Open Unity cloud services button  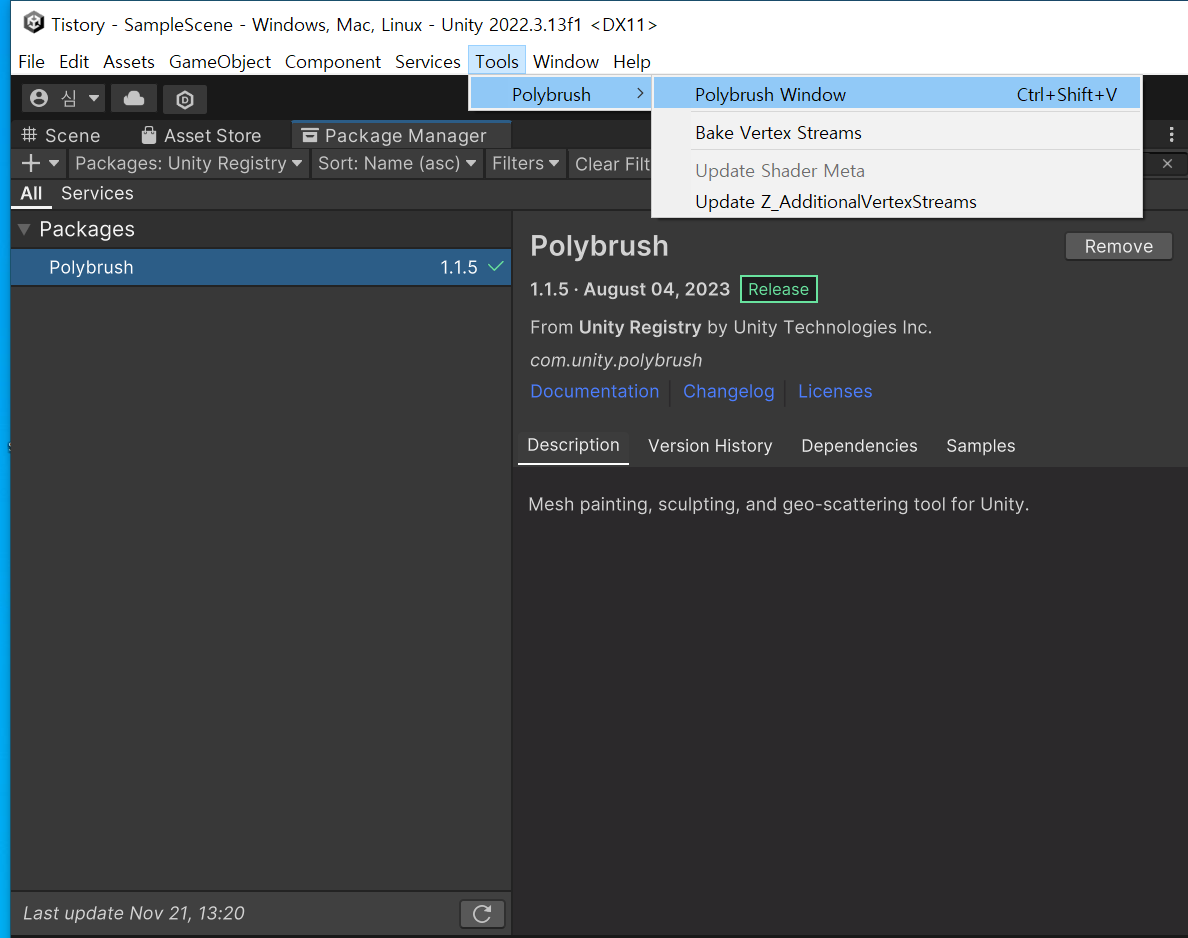coord(134,98)
